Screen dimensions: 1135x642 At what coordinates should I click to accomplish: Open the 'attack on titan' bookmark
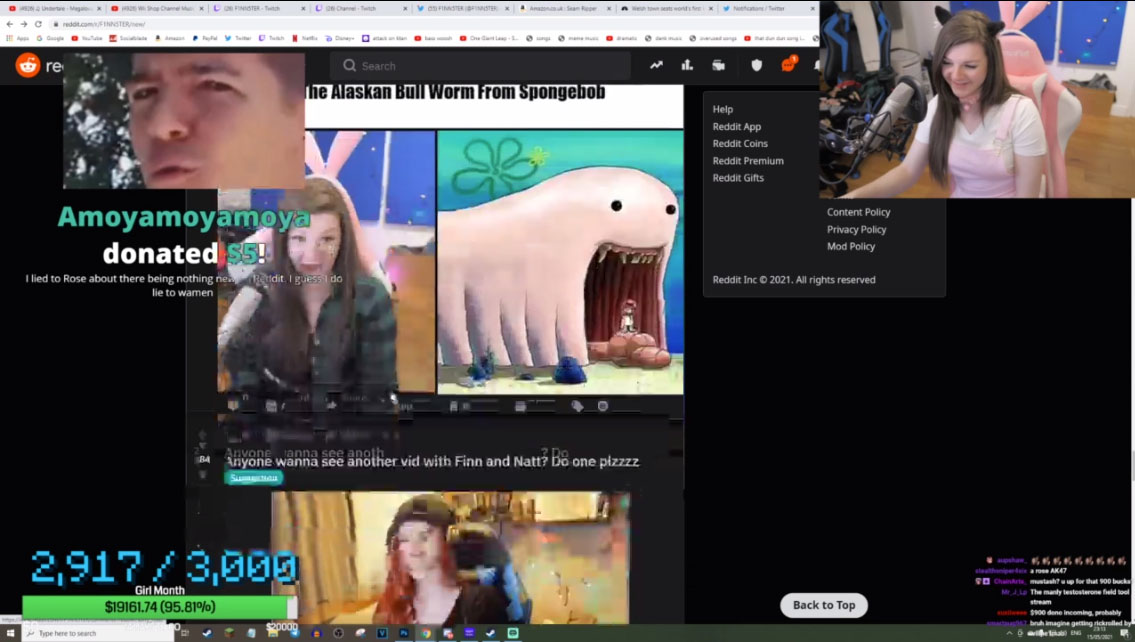[384, 38]
